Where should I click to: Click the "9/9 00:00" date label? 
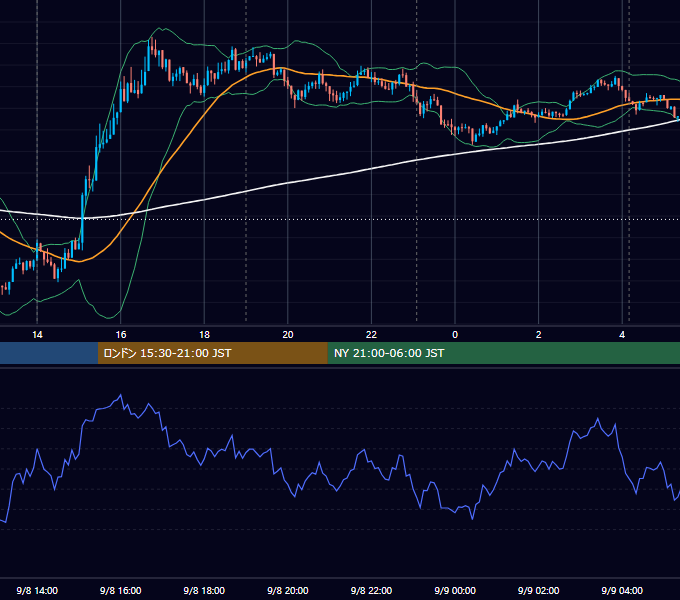pos(455,590)
